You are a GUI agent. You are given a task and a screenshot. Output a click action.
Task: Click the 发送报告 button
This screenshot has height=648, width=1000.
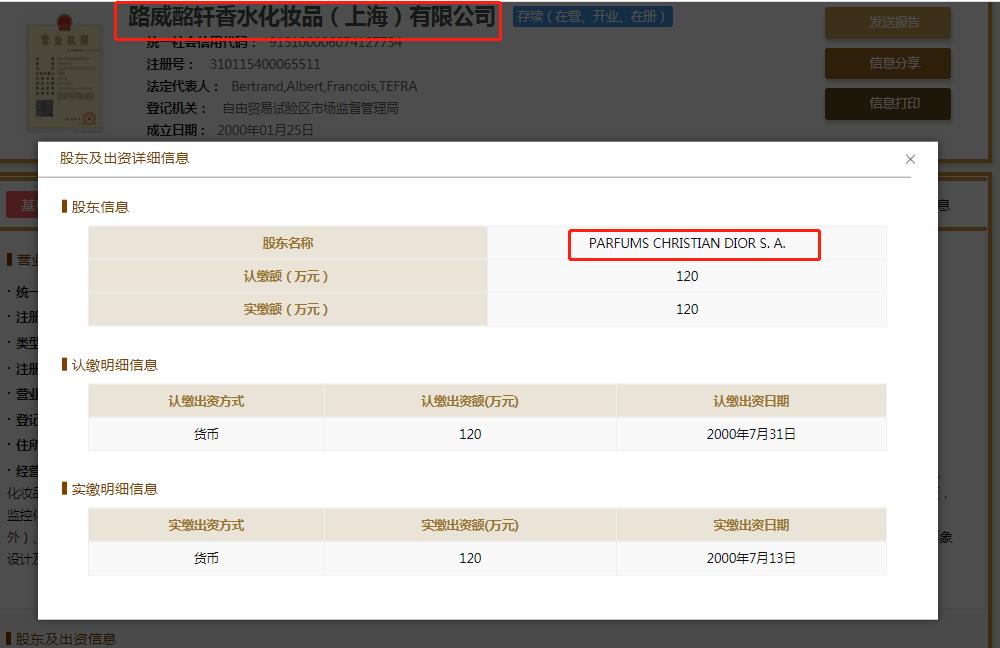tap(887, 23)
